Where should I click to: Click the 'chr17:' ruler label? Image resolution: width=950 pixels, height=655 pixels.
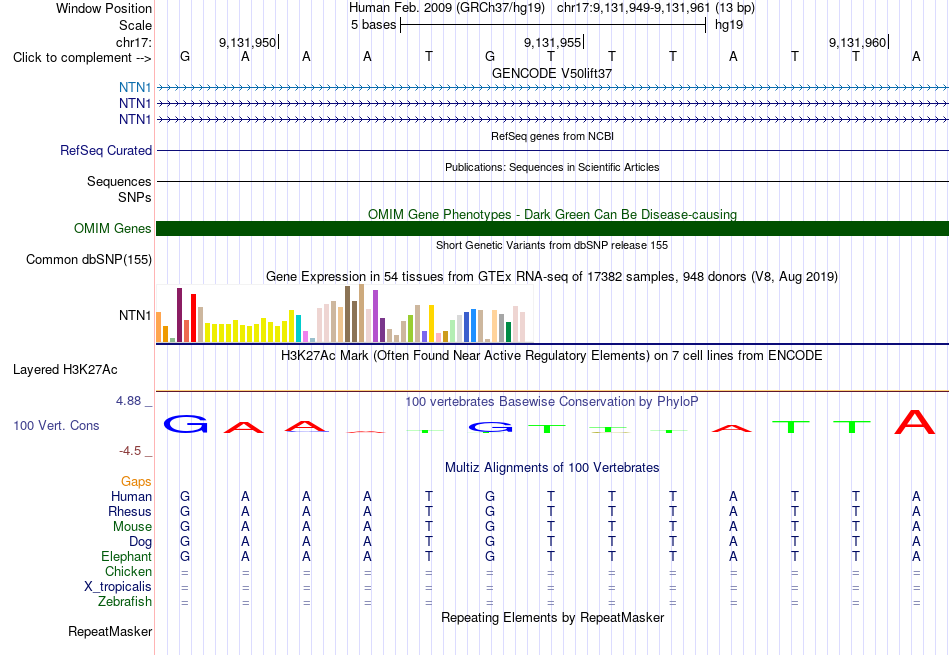pos(133,42)
